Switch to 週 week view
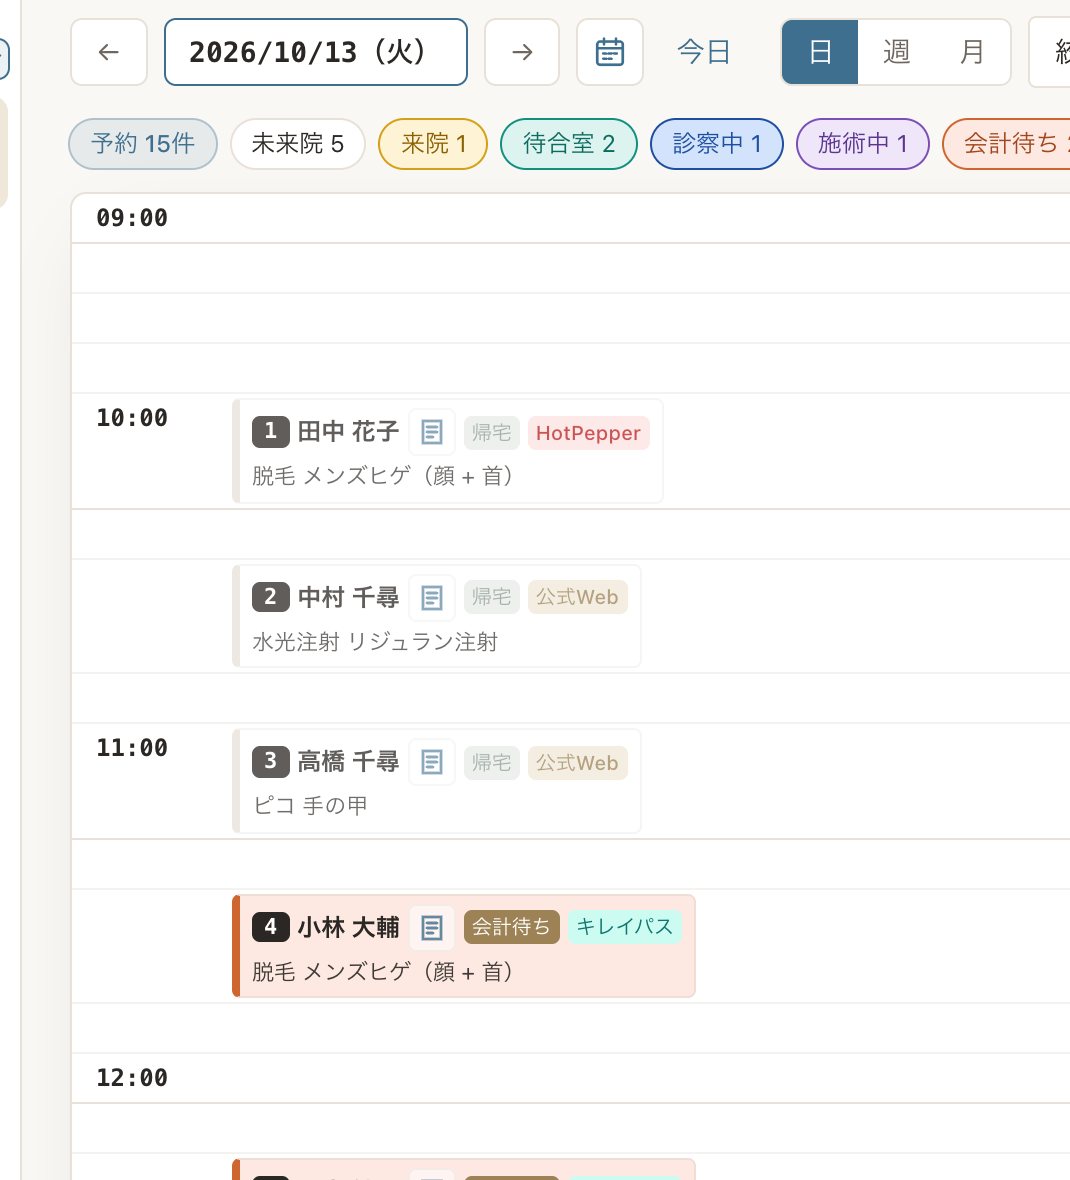This screenshot has height=1180, width=1070. [896, 52]
